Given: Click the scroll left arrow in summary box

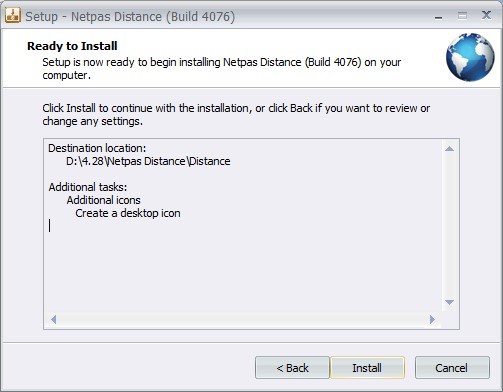Looking at the screenshot, I should (53, 319).
